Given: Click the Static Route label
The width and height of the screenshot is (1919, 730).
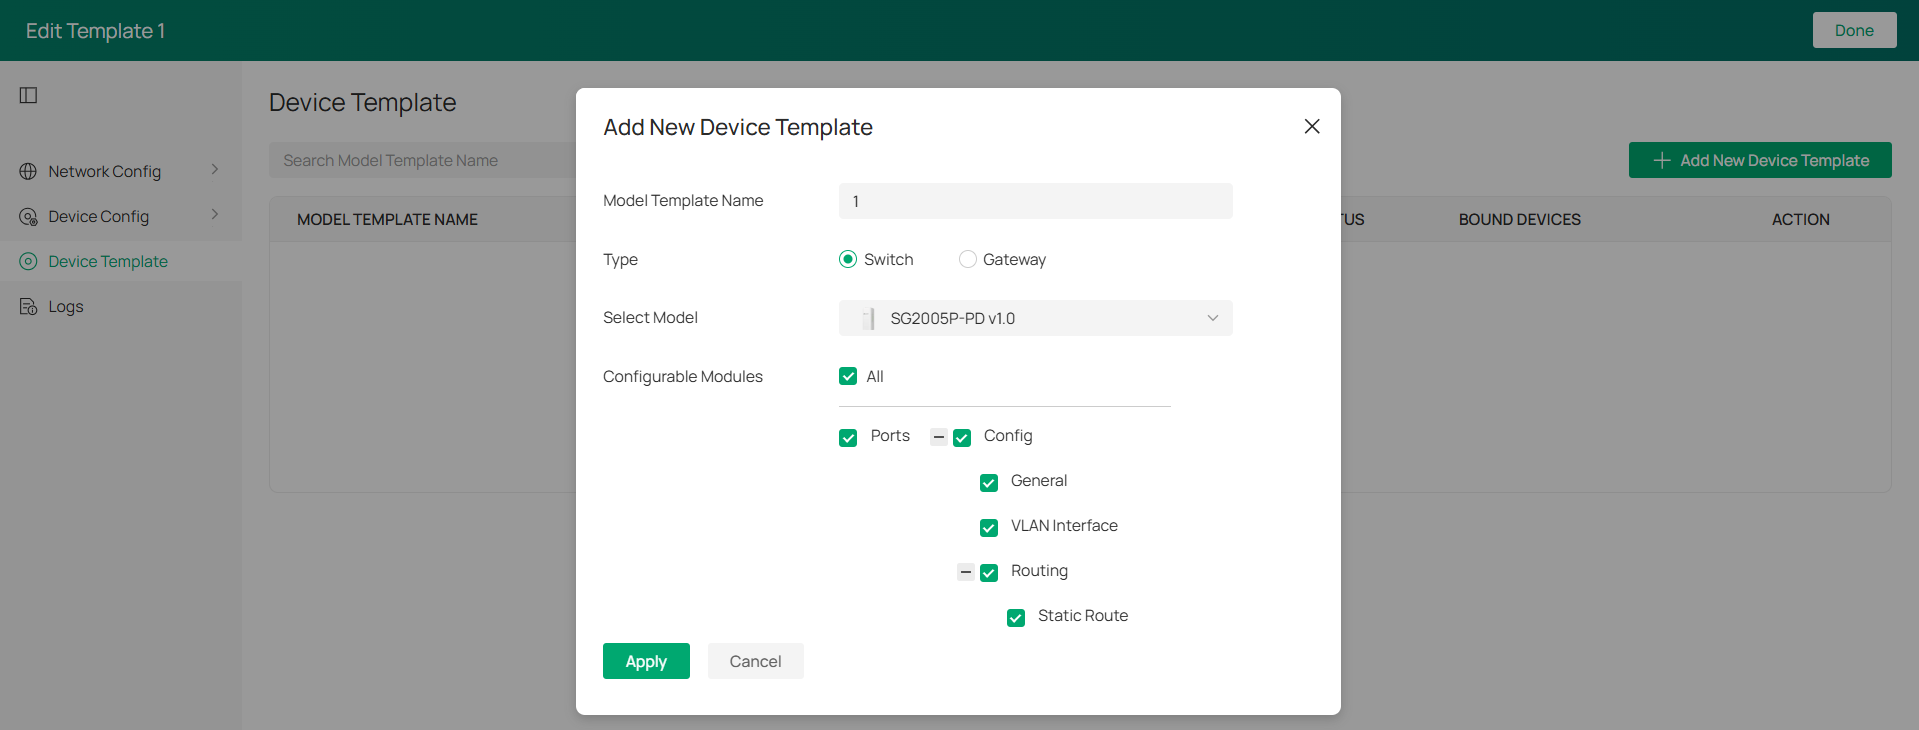Looking at the screenshot, I should (x=1083, y=616).
